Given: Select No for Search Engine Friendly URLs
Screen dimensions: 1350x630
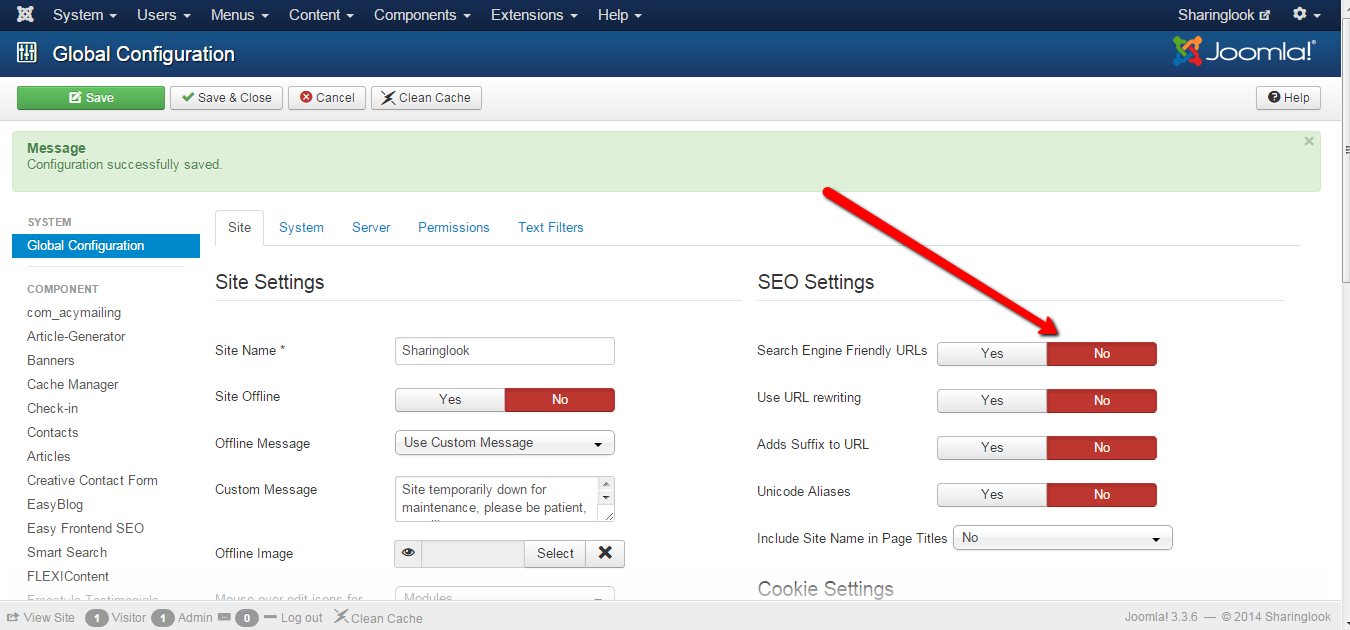Looking at the screenshot, I should 1102,353.
